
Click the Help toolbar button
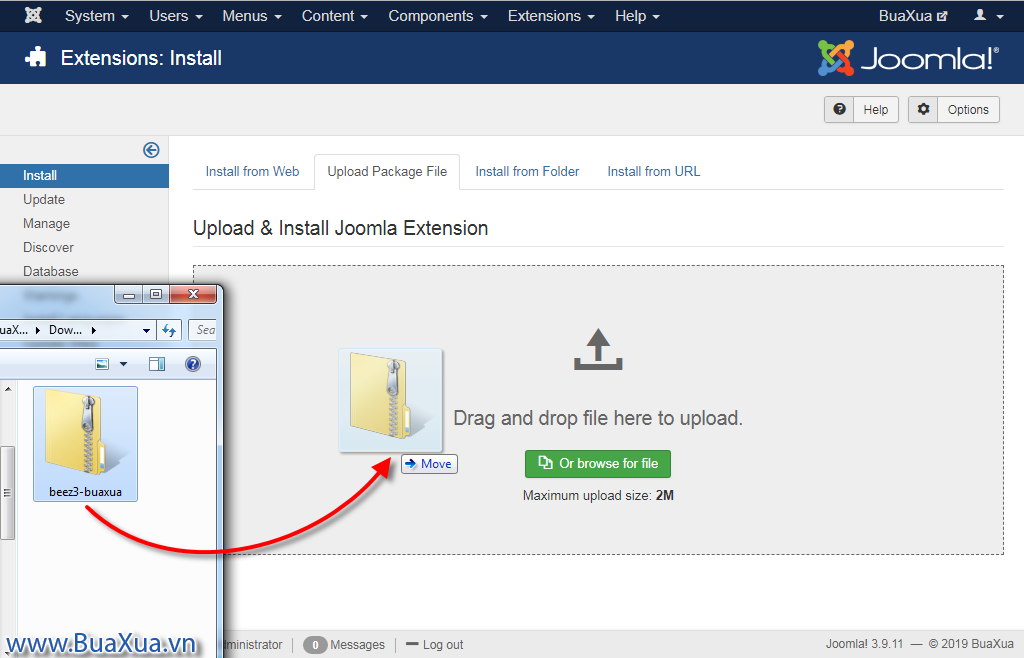[x=861, y=110]
